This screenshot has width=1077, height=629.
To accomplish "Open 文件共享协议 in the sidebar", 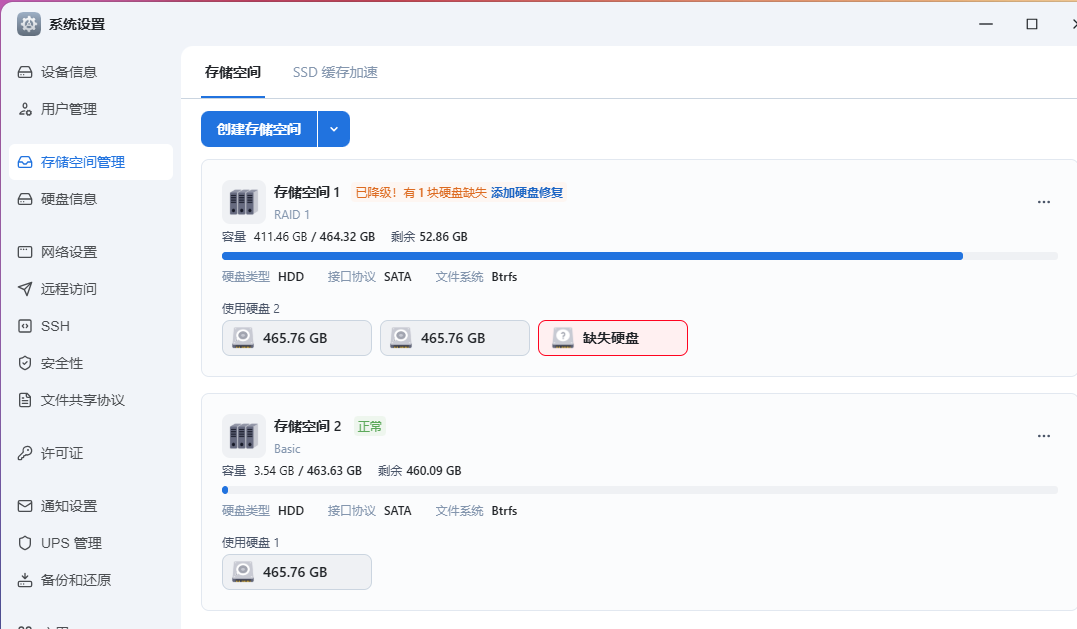I will pos(91,400).
